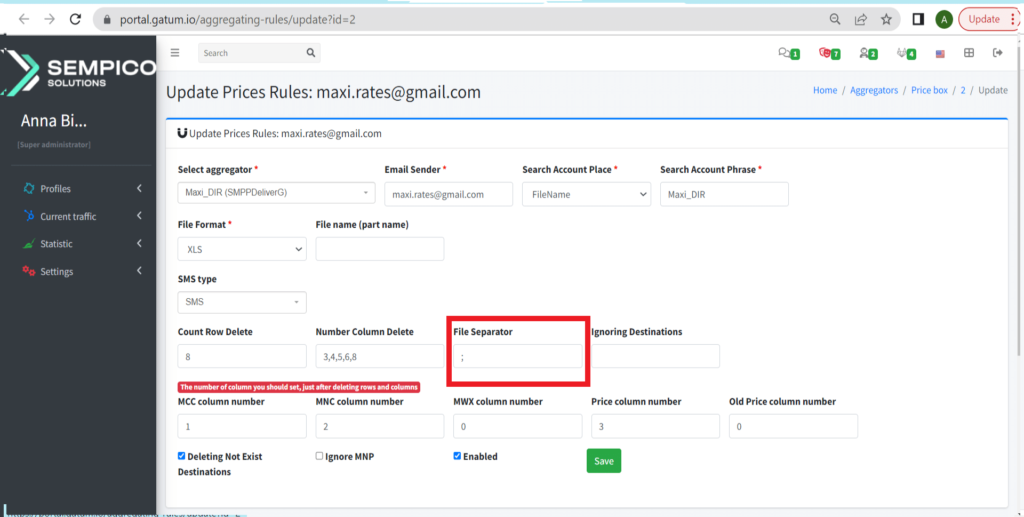
Task: Change language via the US flag icon
Action: coord(940,54)
